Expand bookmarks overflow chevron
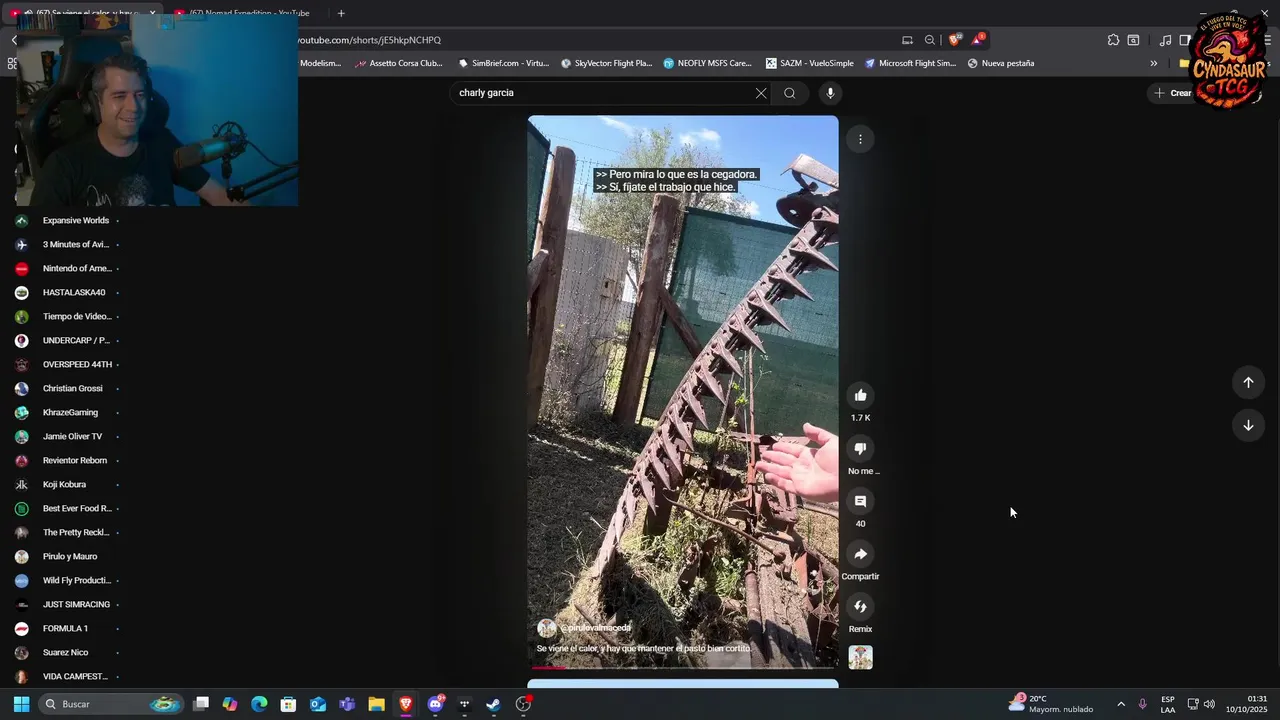Image resolution: width=1280 pixels, height=720 pixels. click(x=1153, y=63)
